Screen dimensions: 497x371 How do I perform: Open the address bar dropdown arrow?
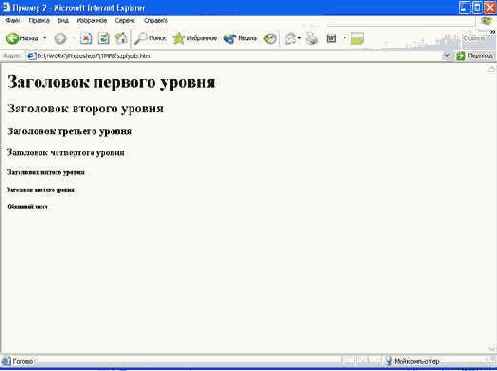coord(447,56)
